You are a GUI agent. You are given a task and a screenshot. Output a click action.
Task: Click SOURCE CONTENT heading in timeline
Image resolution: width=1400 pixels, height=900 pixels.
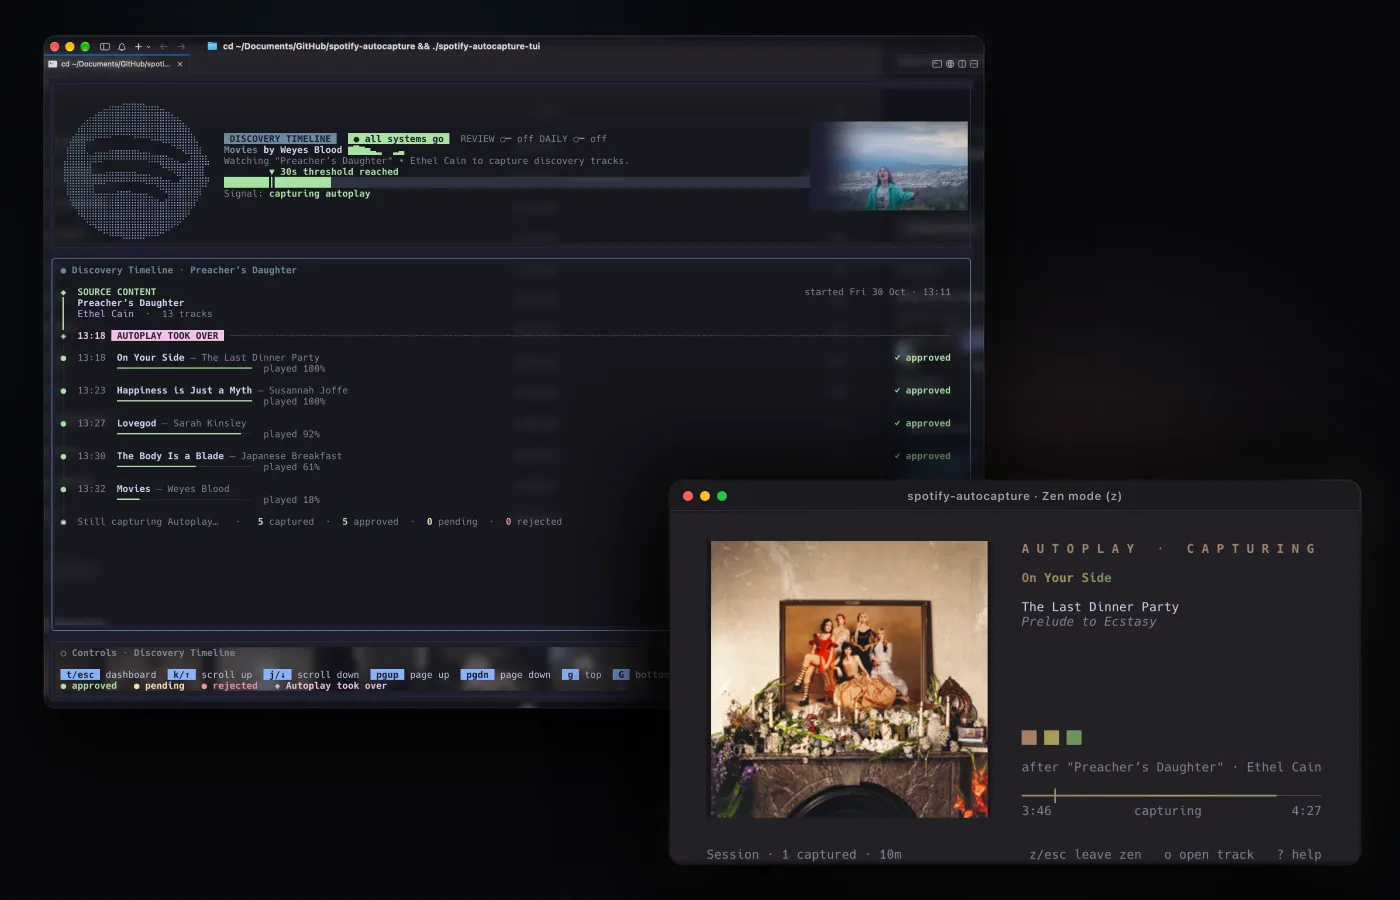click(x=117, y=292)
